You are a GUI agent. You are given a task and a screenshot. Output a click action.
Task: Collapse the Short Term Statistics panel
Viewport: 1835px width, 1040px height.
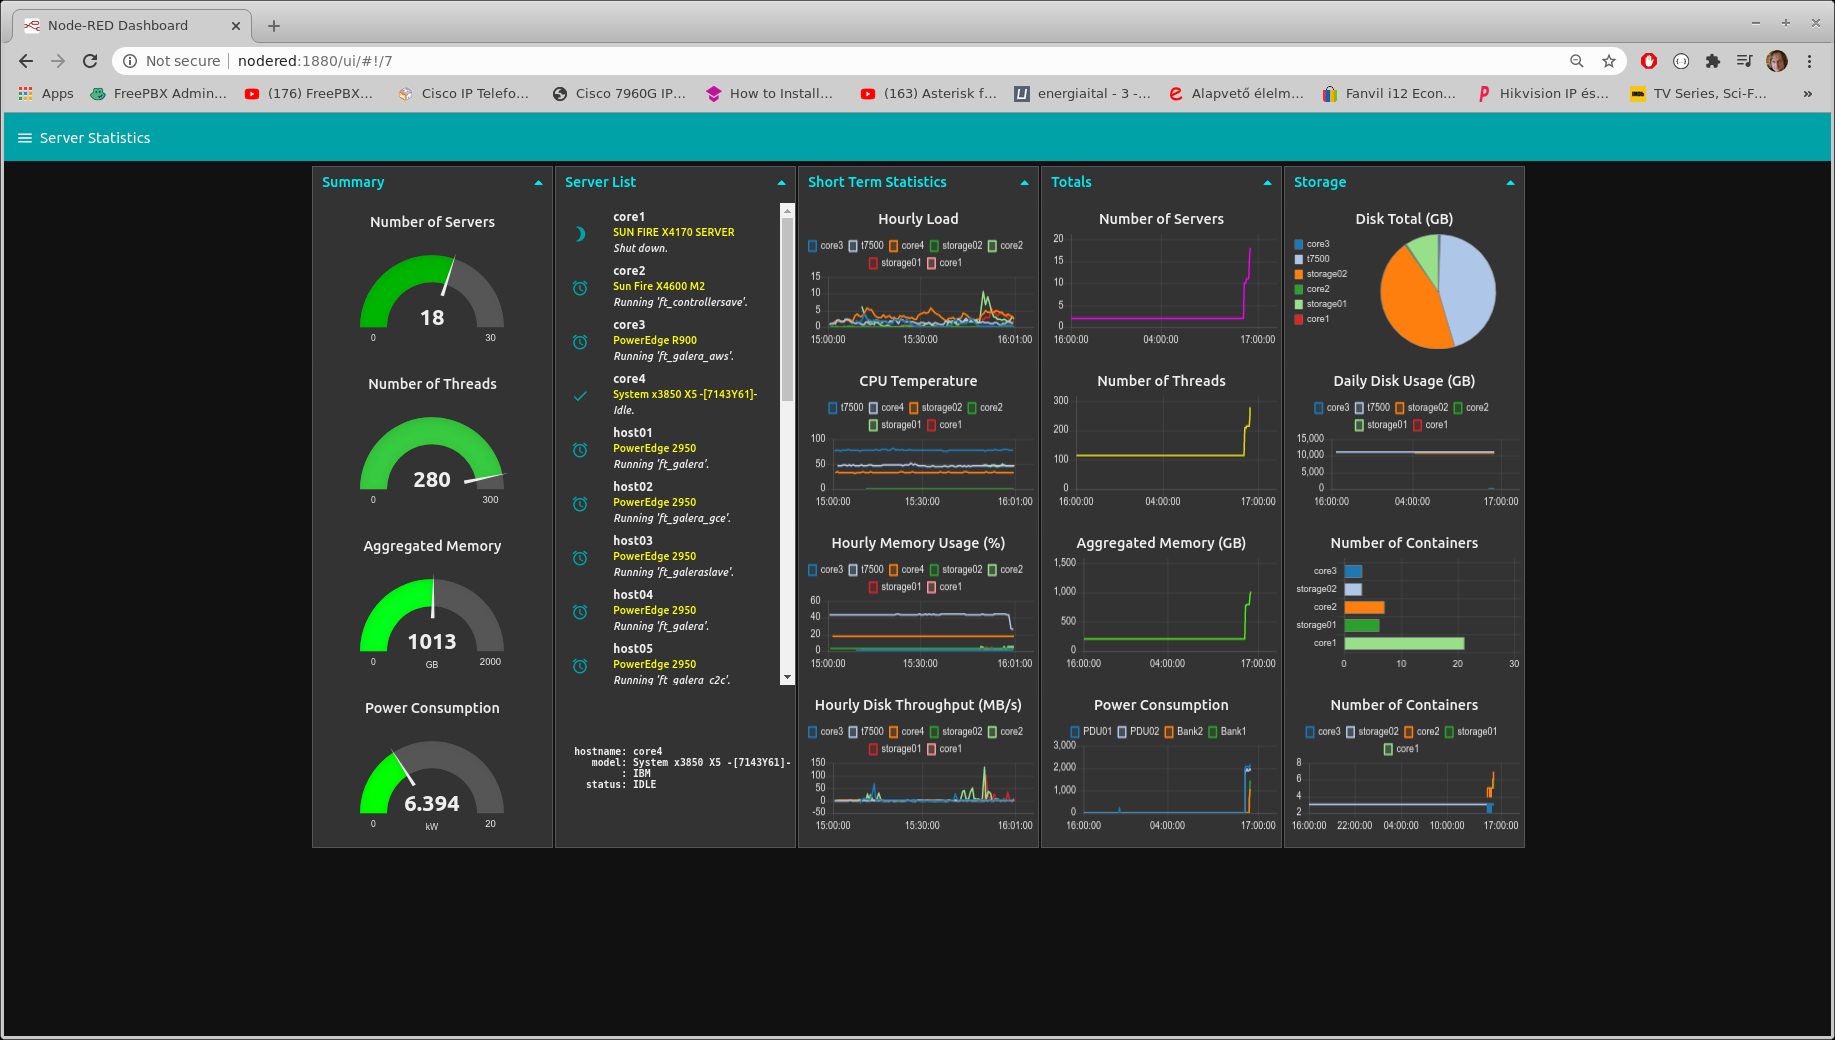tap(1024, 183)
